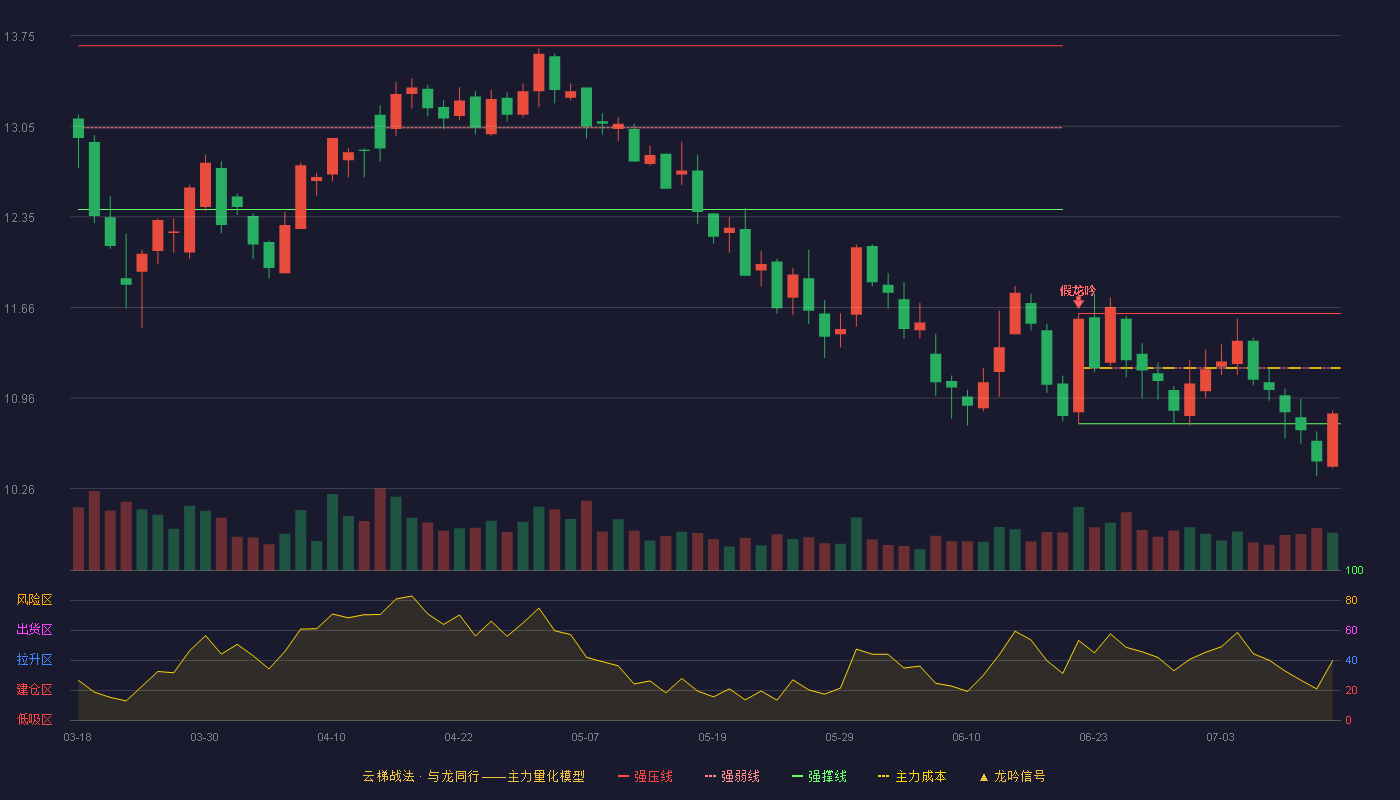The height and width of the screenshot is (800, 1400).
Task: Click the 假龙吟 red arrow marker
Action: [x=1078, y=302]
